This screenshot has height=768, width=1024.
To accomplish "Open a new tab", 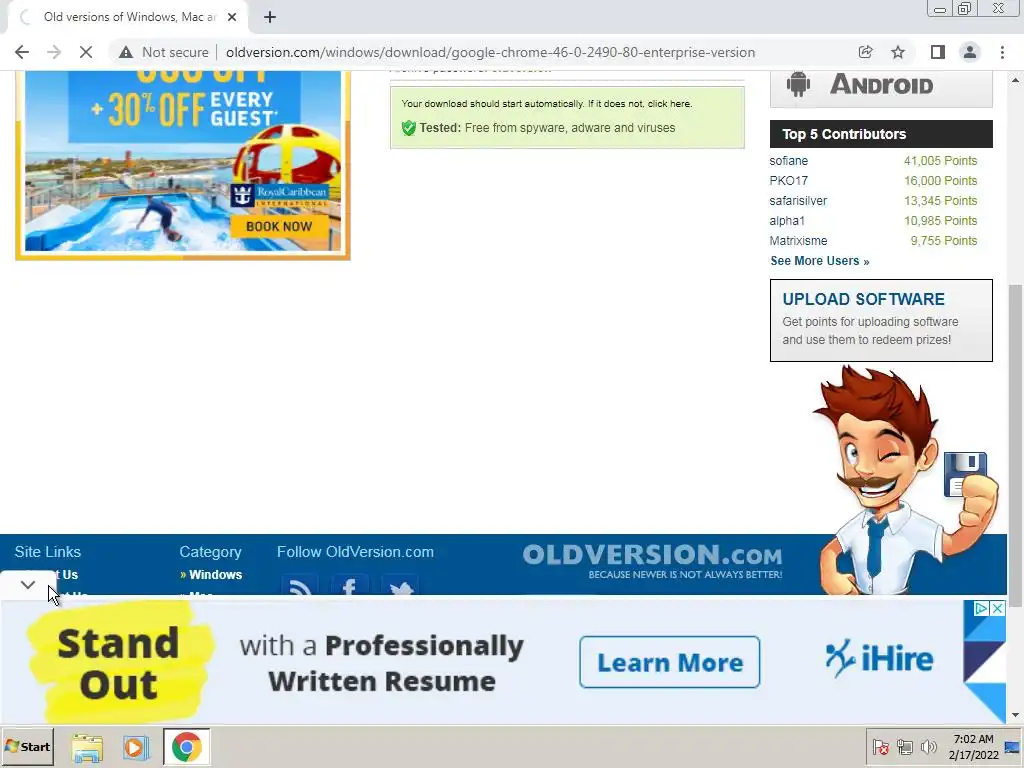I will click(270, 17).
